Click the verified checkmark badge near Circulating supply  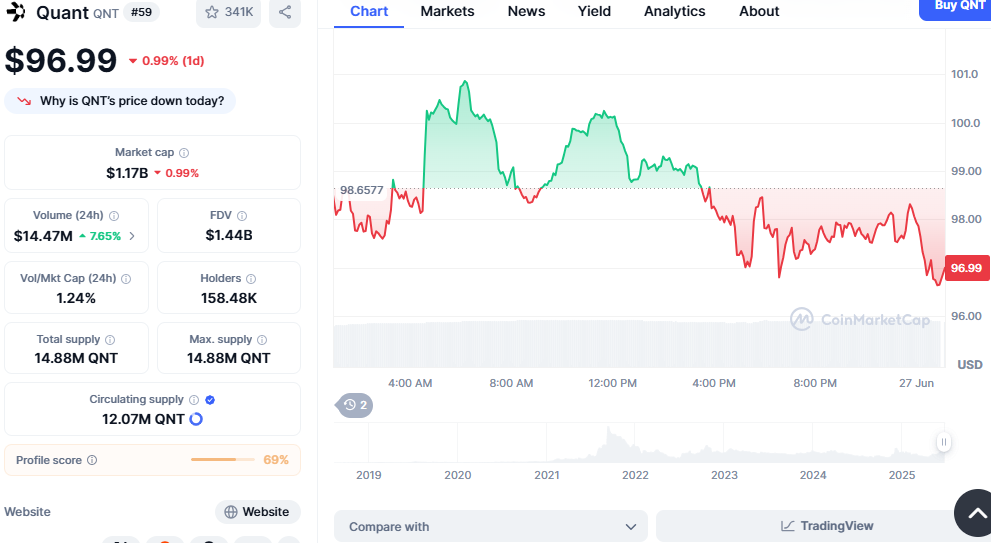pos(210,400)
